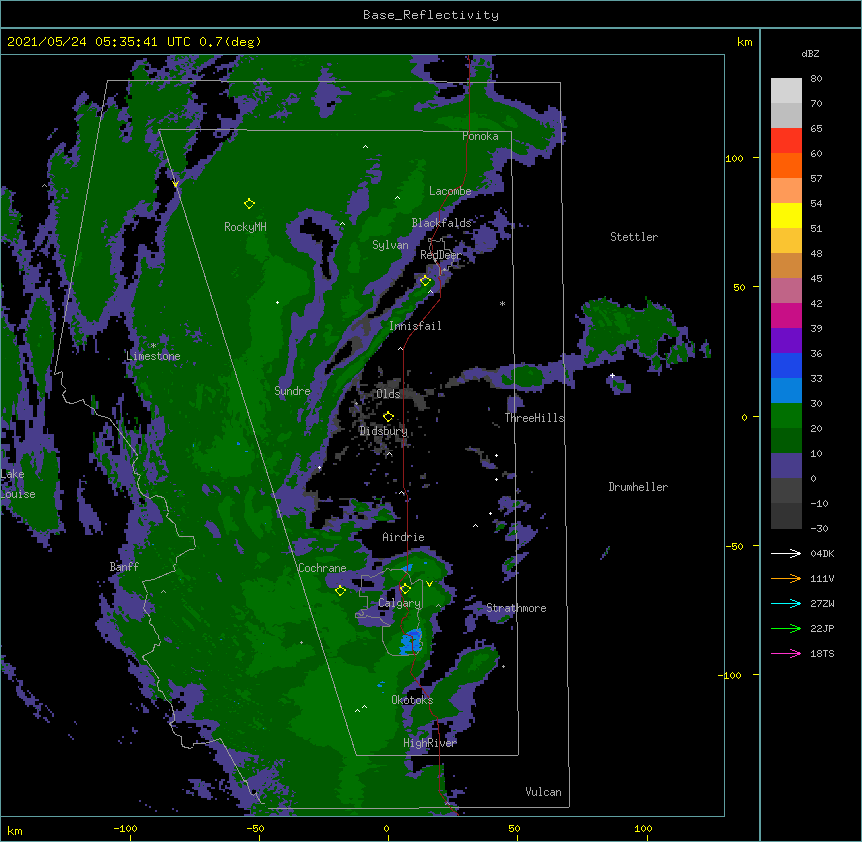
Task: Click the cyan 27ZW arrow legend icon
Action: pos(786,603)
